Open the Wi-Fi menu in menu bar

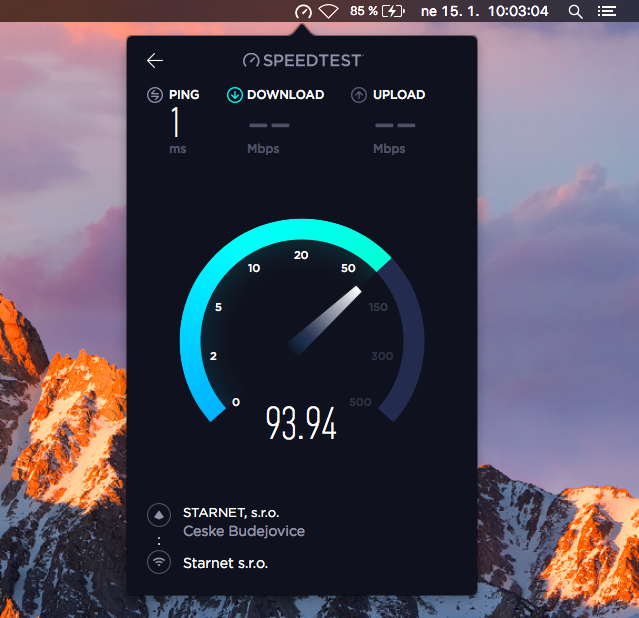tap(328, 11)
